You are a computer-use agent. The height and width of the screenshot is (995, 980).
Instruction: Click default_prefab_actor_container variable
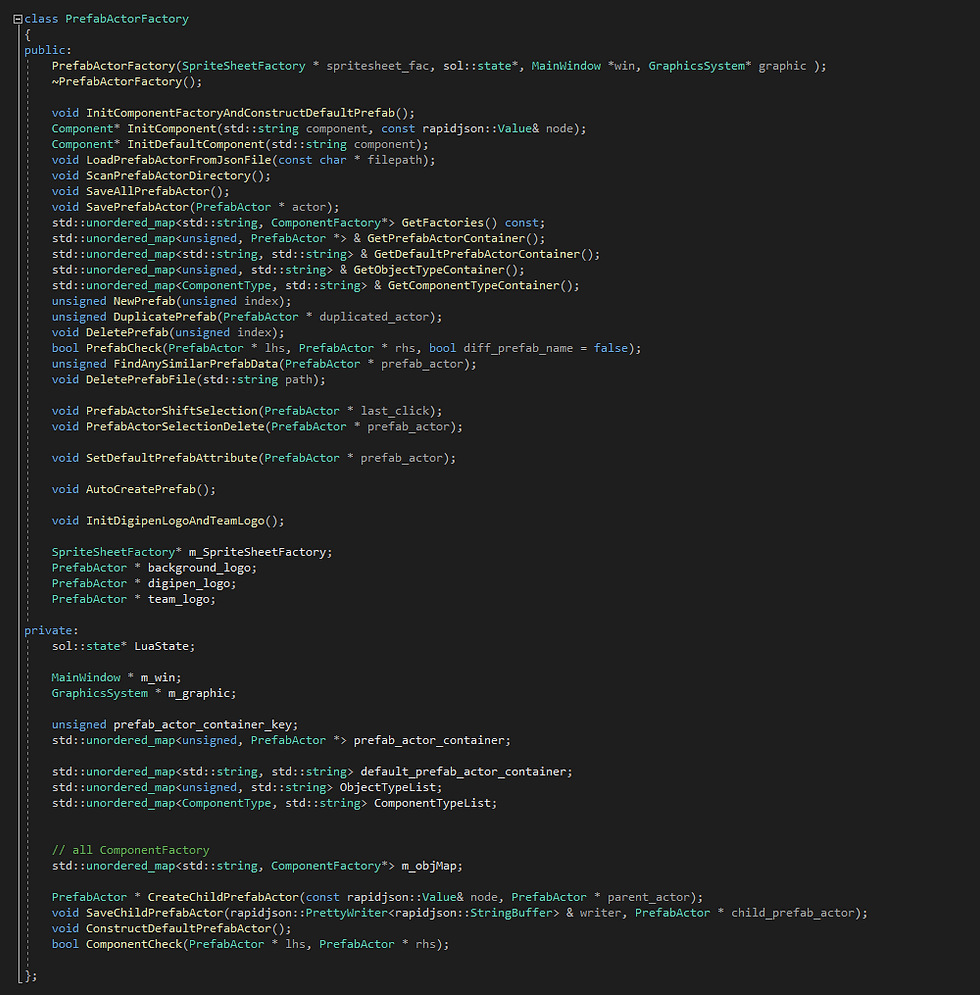coord(463,772)
